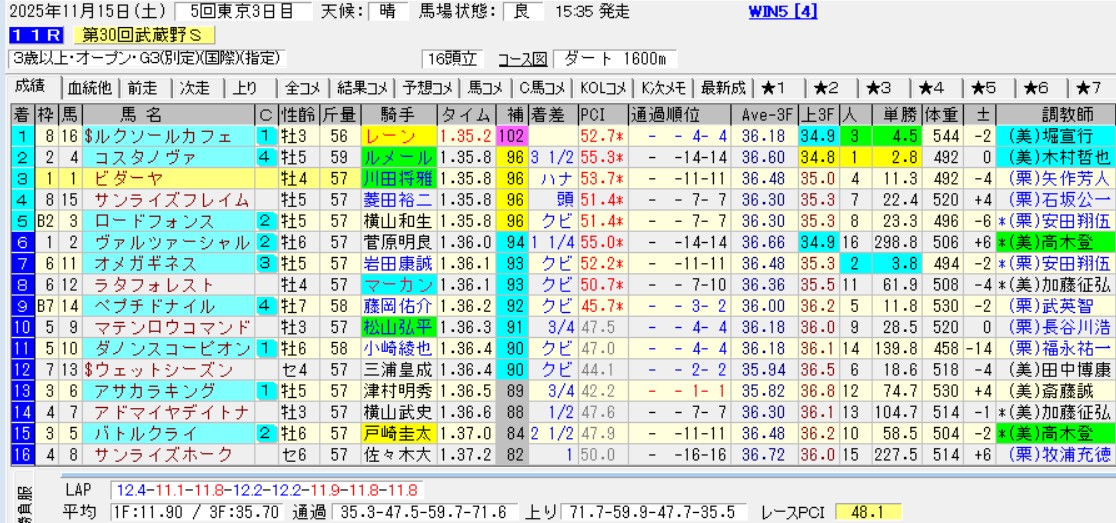Sort by タイム column header
This screenshot has width=1116, height=523.
465,112
